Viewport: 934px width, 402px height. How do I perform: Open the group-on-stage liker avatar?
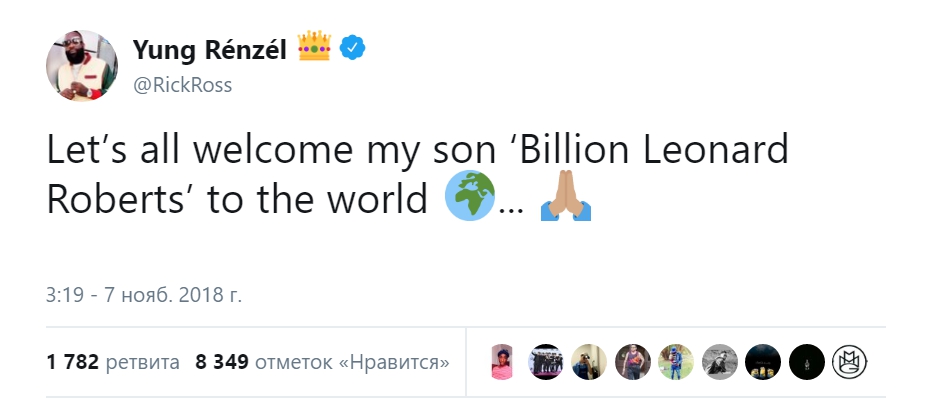tap(546, 362)
